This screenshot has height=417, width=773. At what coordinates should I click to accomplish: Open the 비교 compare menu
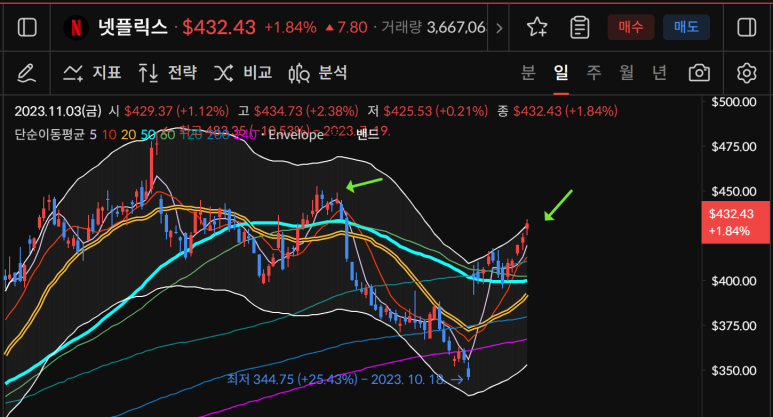(243, 73)
